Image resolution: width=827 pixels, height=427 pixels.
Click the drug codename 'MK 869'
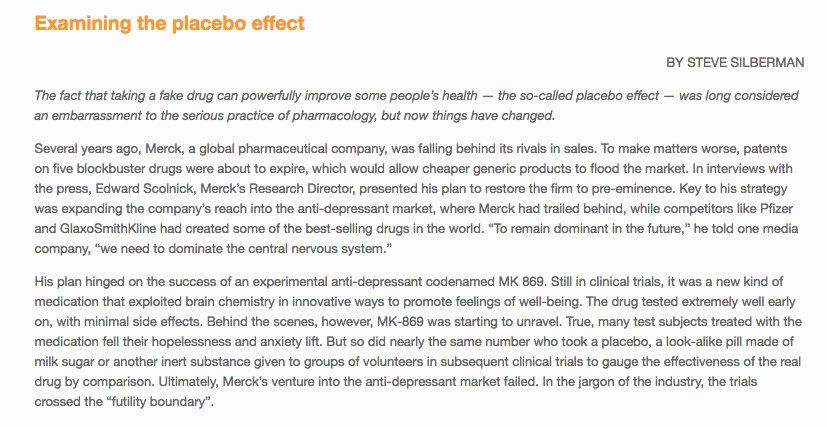(521, 282)
